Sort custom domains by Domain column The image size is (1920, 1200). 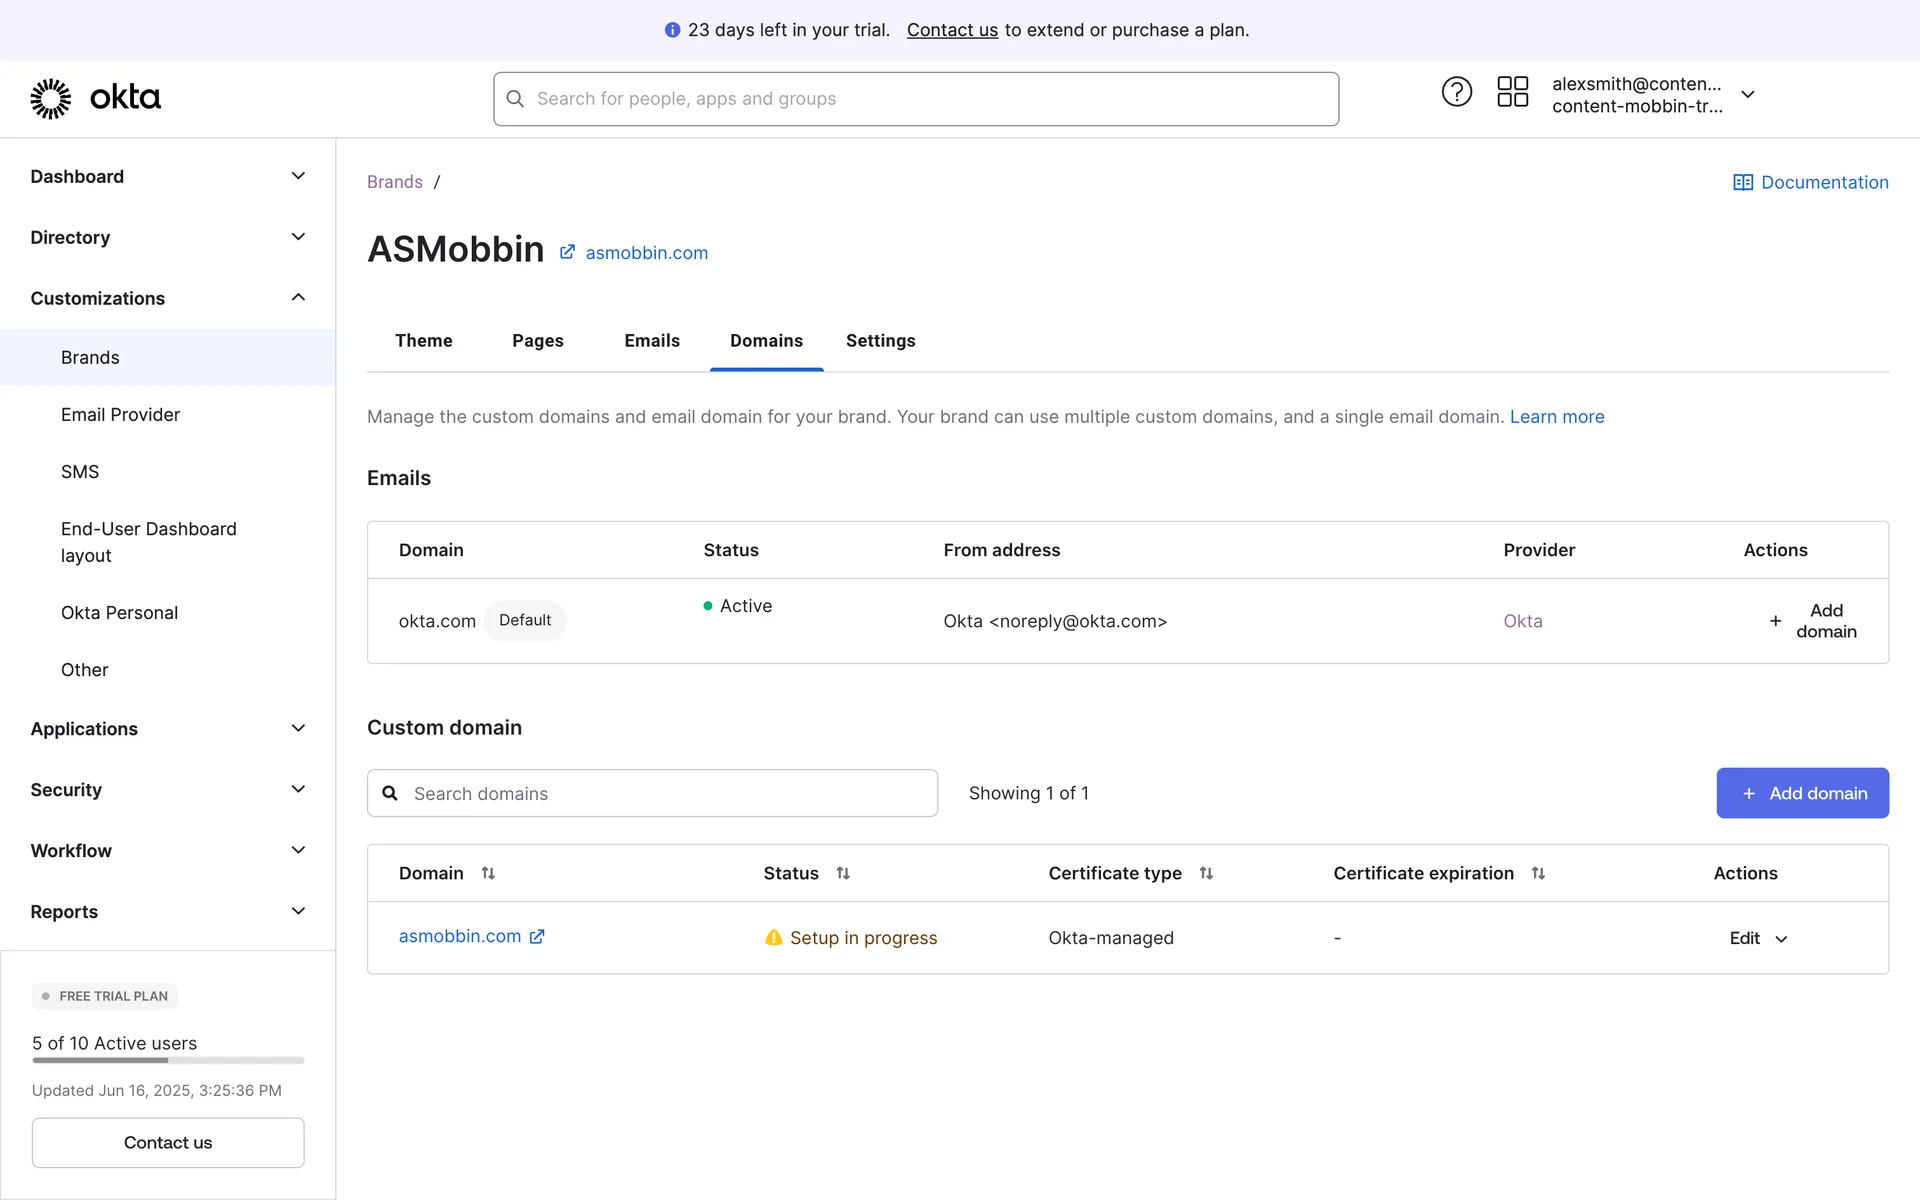click(488, 873)
